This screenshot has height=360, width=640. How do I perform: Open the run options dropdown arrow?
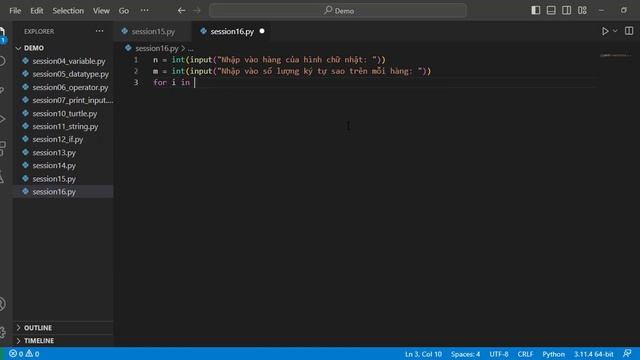[x=615, y=31]
